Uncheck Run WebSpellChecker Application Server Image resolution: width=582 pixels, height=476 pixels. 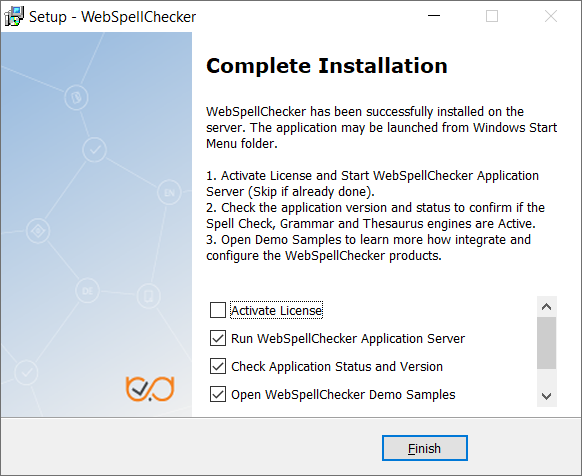218,338
